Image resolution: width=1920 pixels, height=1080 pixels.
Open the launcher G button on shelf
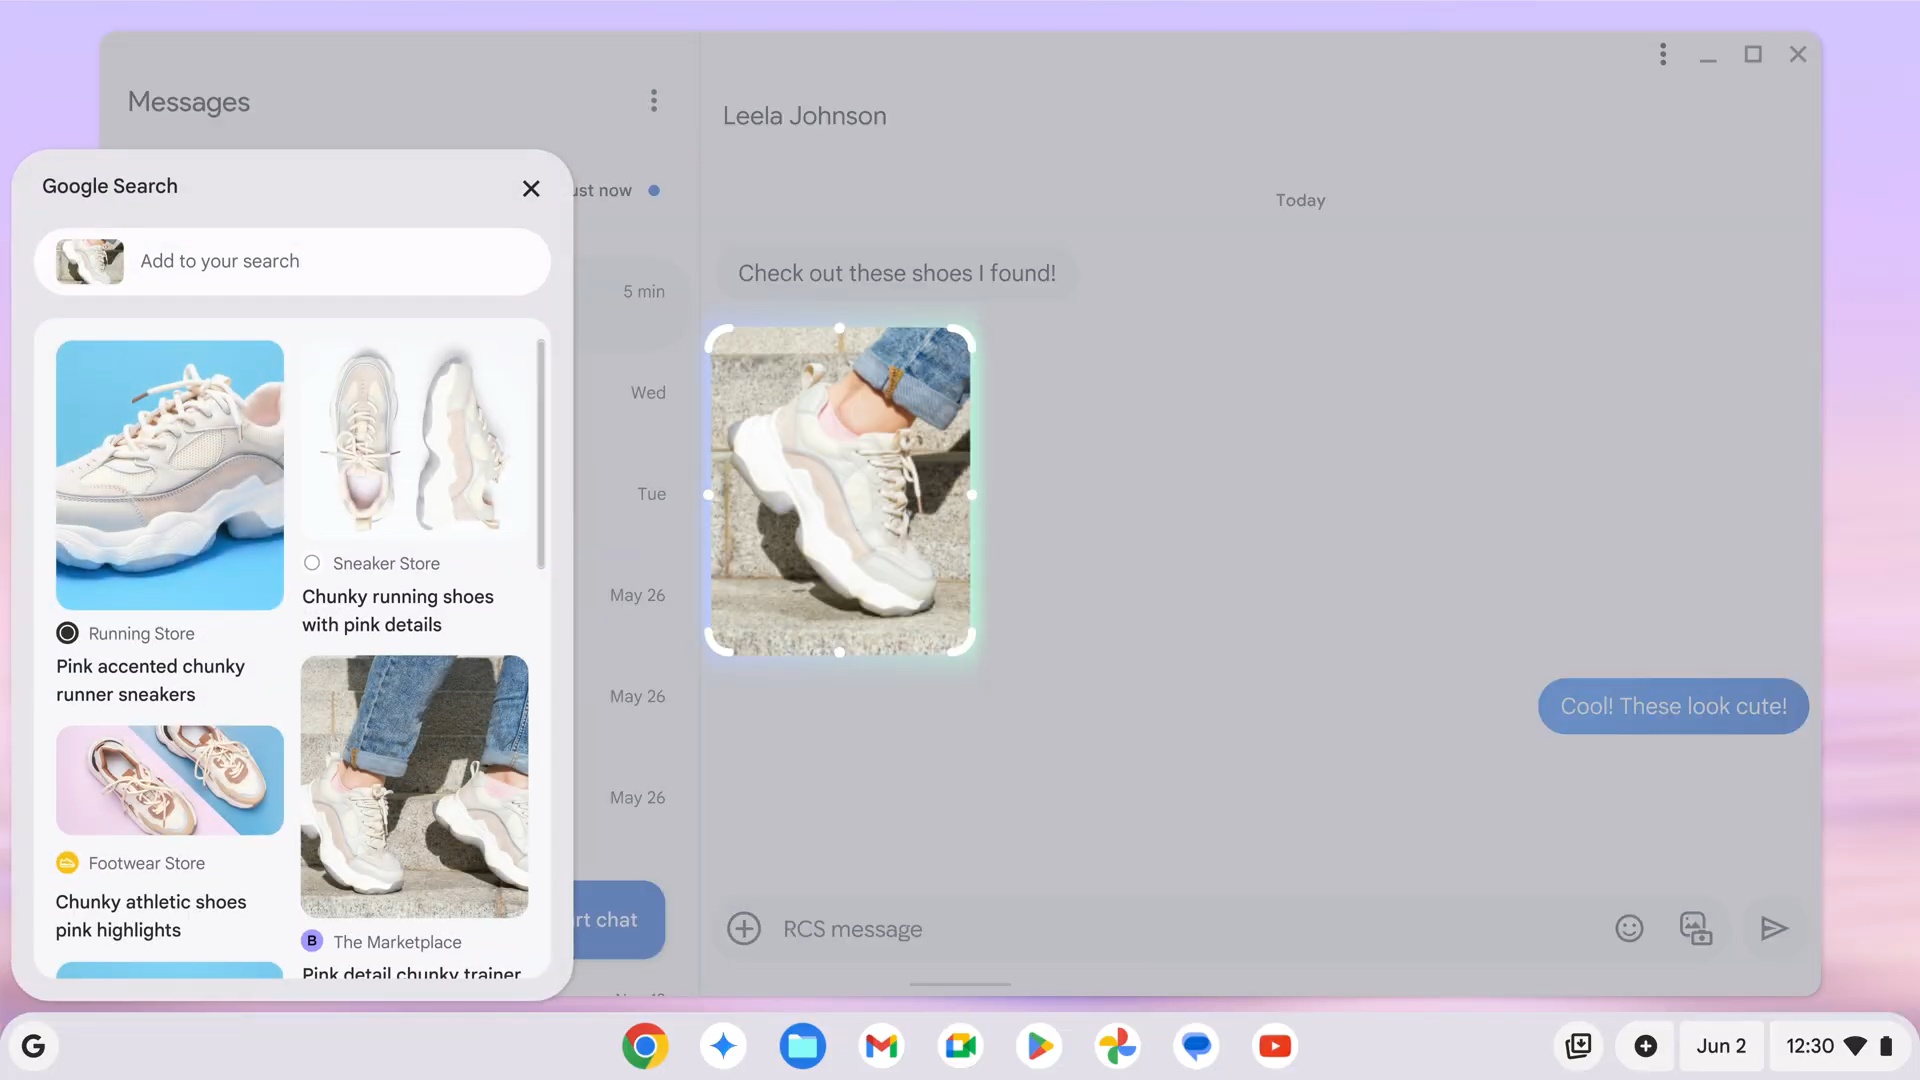[33, 1046]
